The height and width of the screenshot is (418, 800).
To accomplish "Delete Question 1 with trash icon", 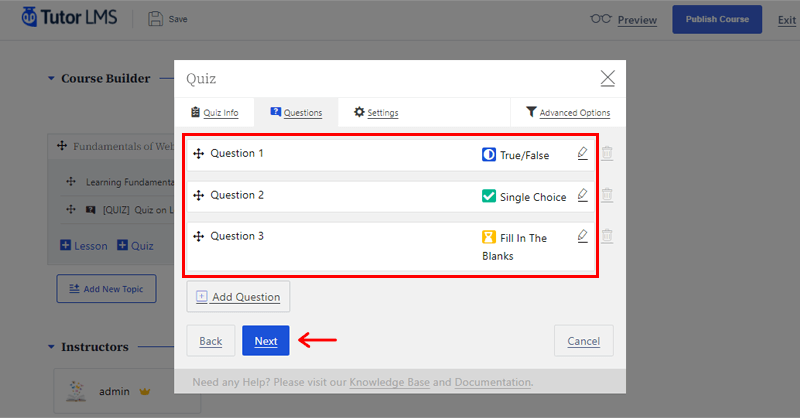I will click(x=607, y=153).
